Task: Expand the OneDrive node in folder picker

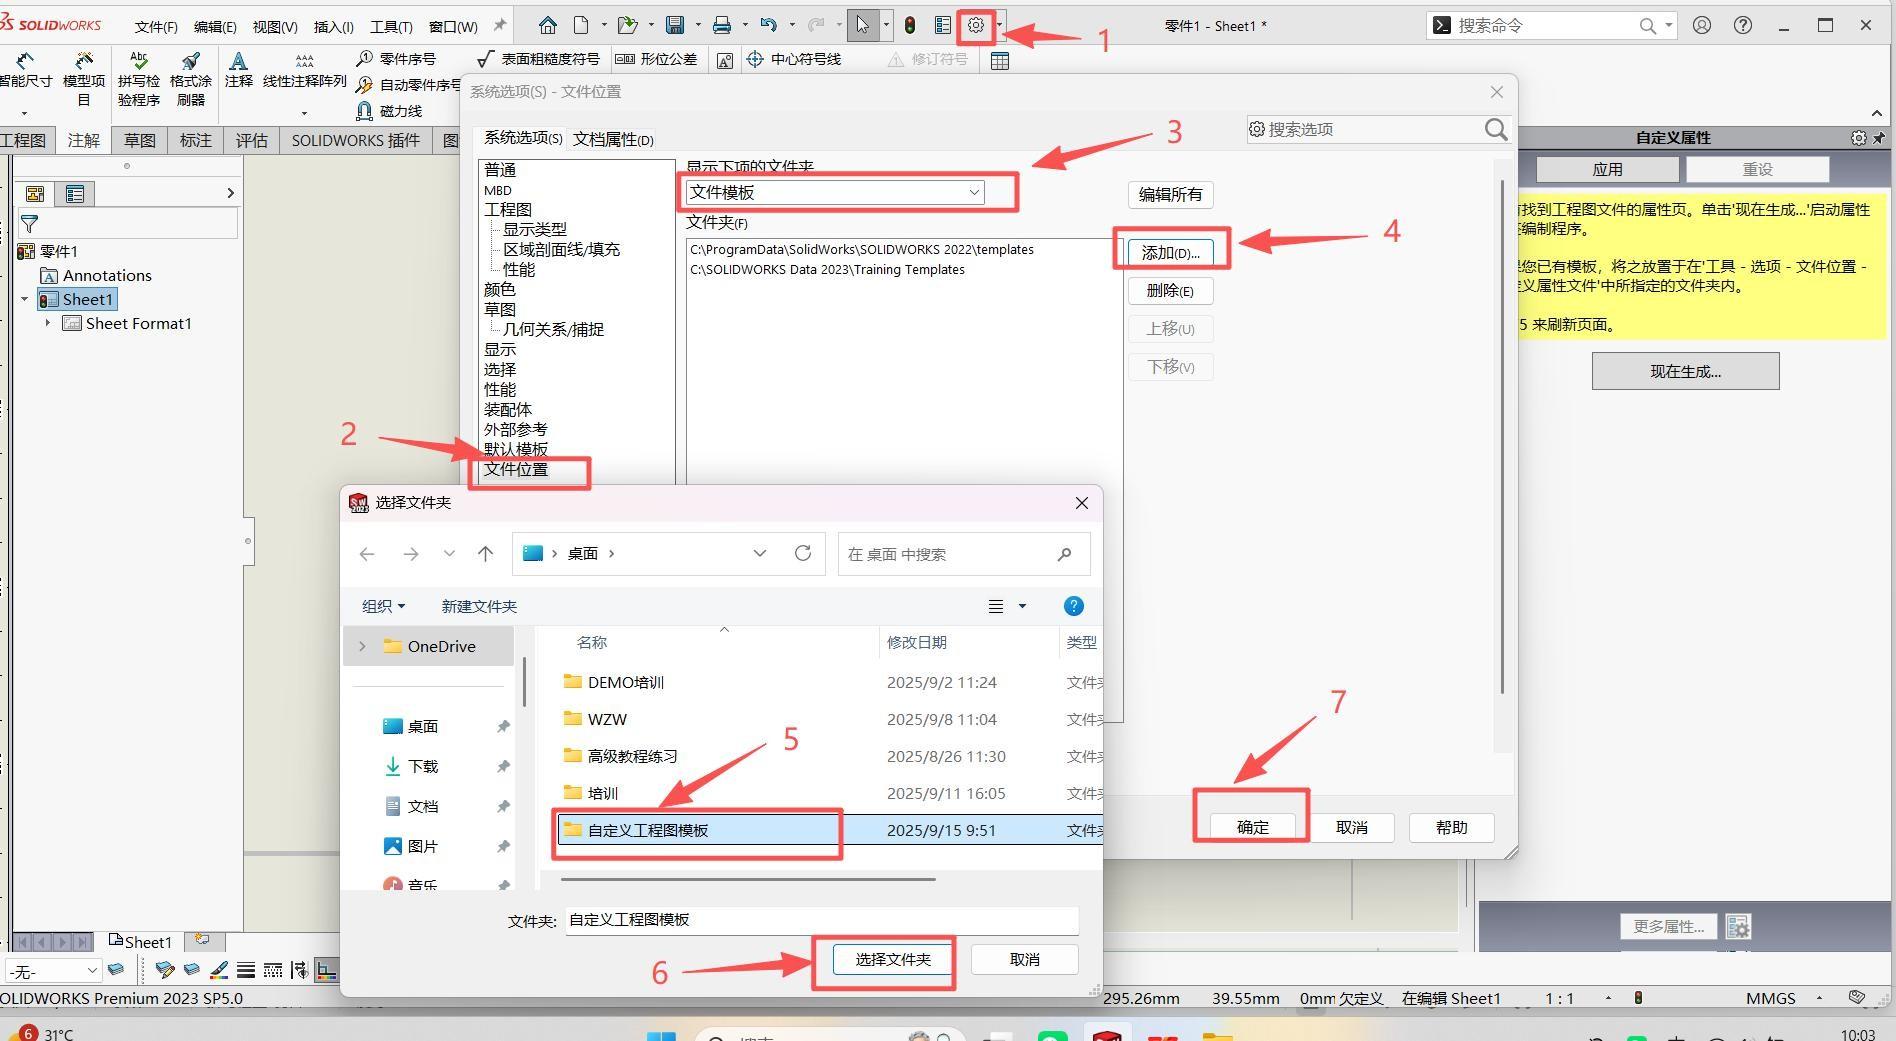Action: pyautogui.click(x=362, y=646)
